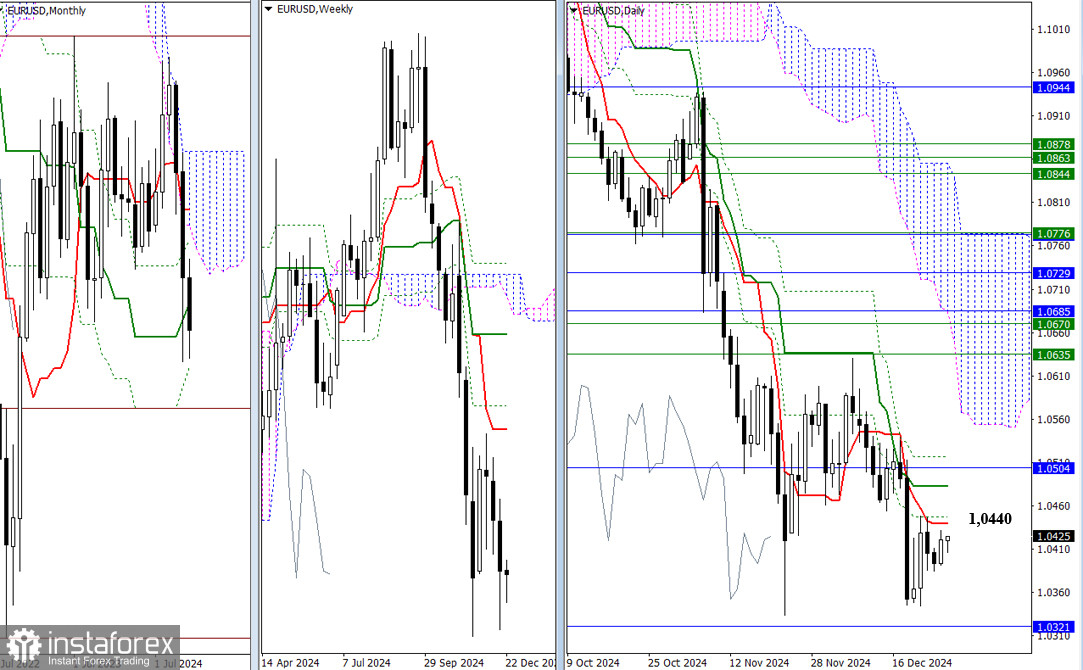
Task: Select the 1,0440 annotation text
Action: [990, 519]
